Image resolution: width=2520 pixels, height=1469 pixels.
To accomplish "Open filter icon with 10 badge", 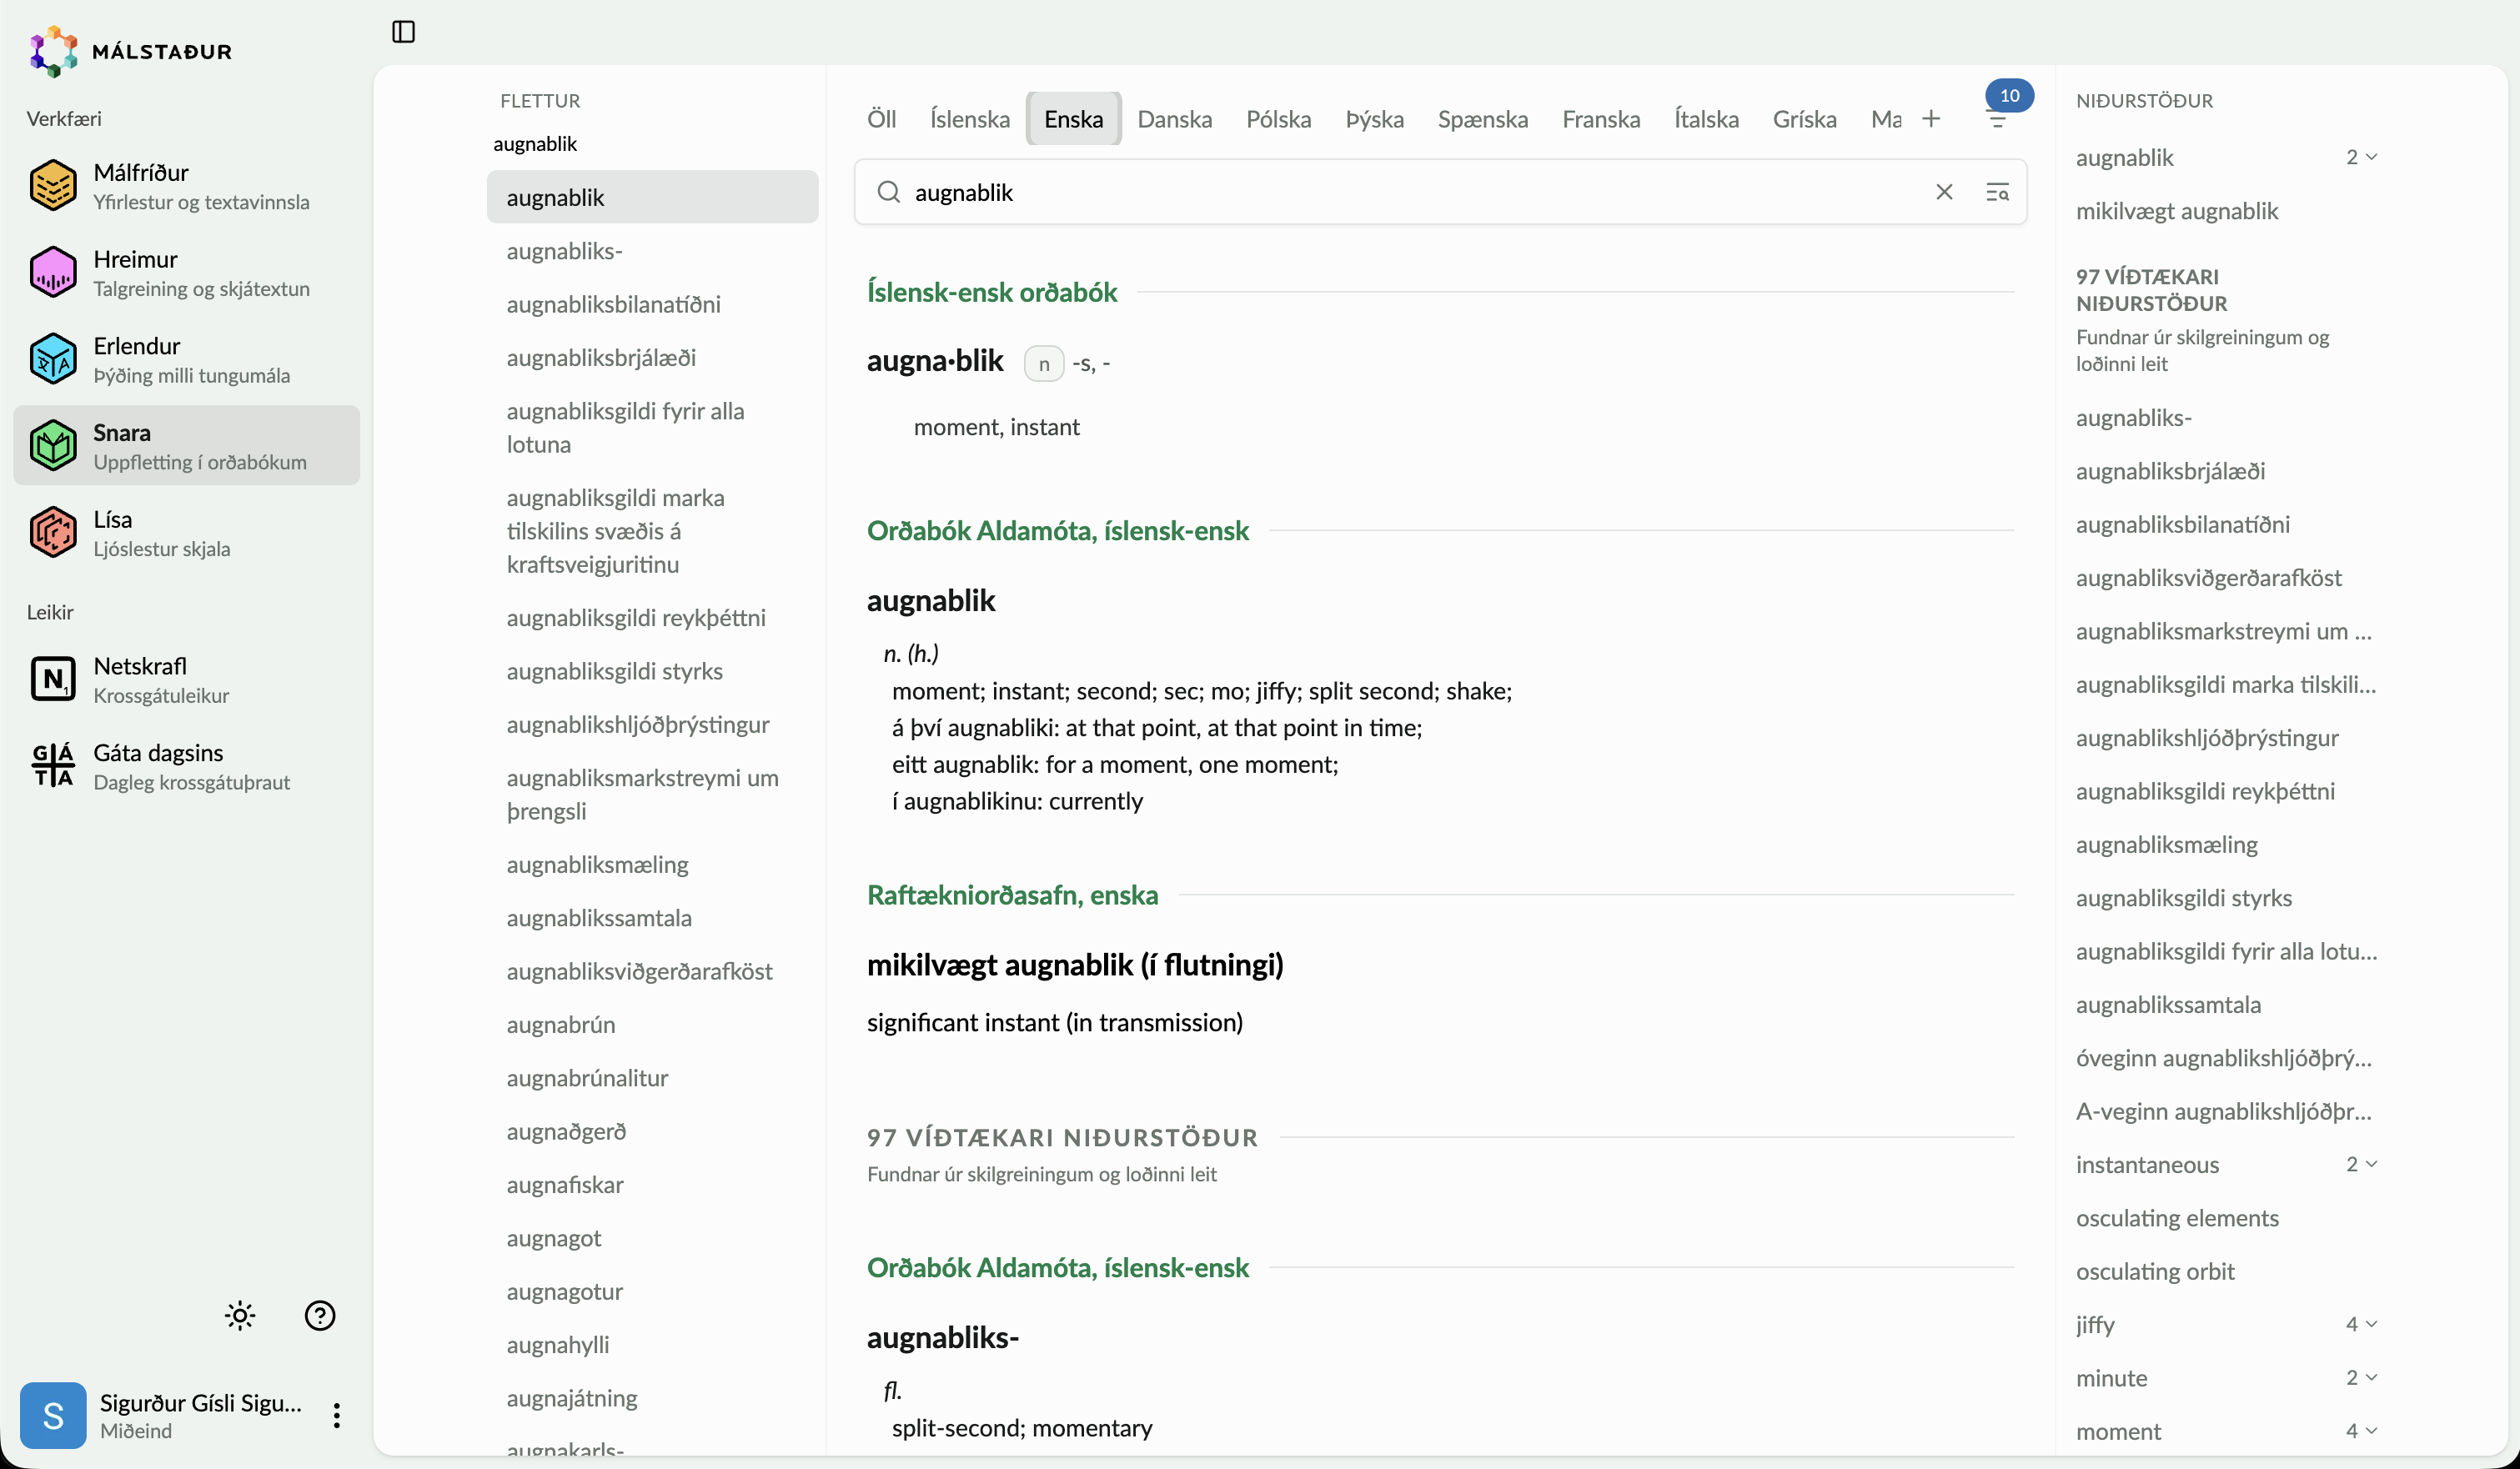I will click(x=1997, y=119).
